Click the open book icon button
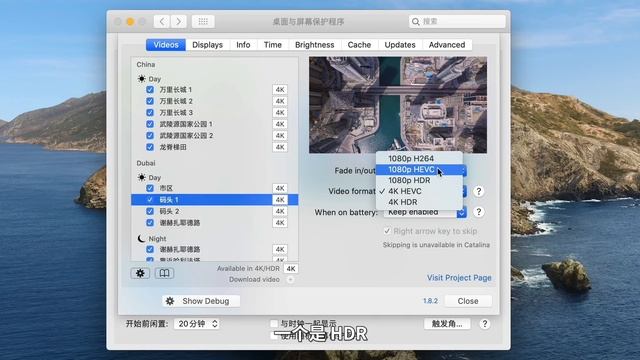Screen dimensions: 640x360 164,273
